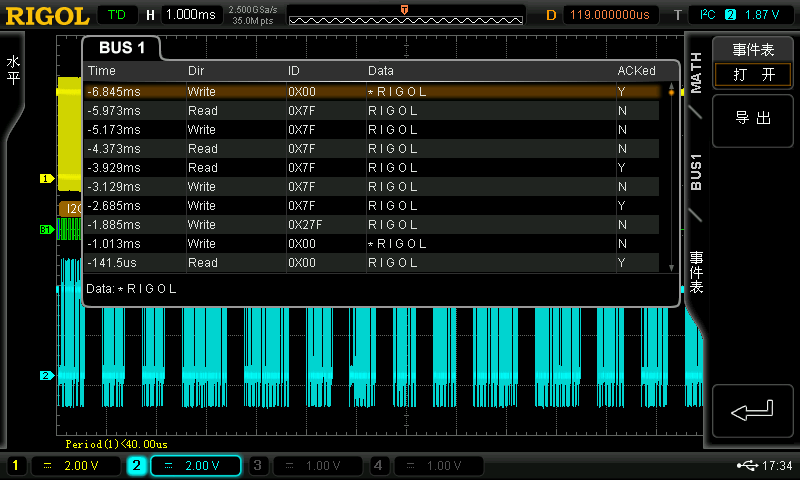Screen dimensions: 800x480
Task: Click channel 1 scale 2.00 V
Action: pyautogui.click(x=76, y=465)
